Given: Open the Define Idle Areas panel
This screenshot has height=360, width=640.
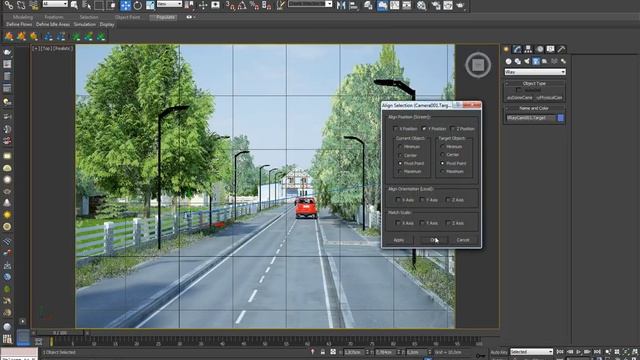Looking at the screenshot, I should [53, 24].
